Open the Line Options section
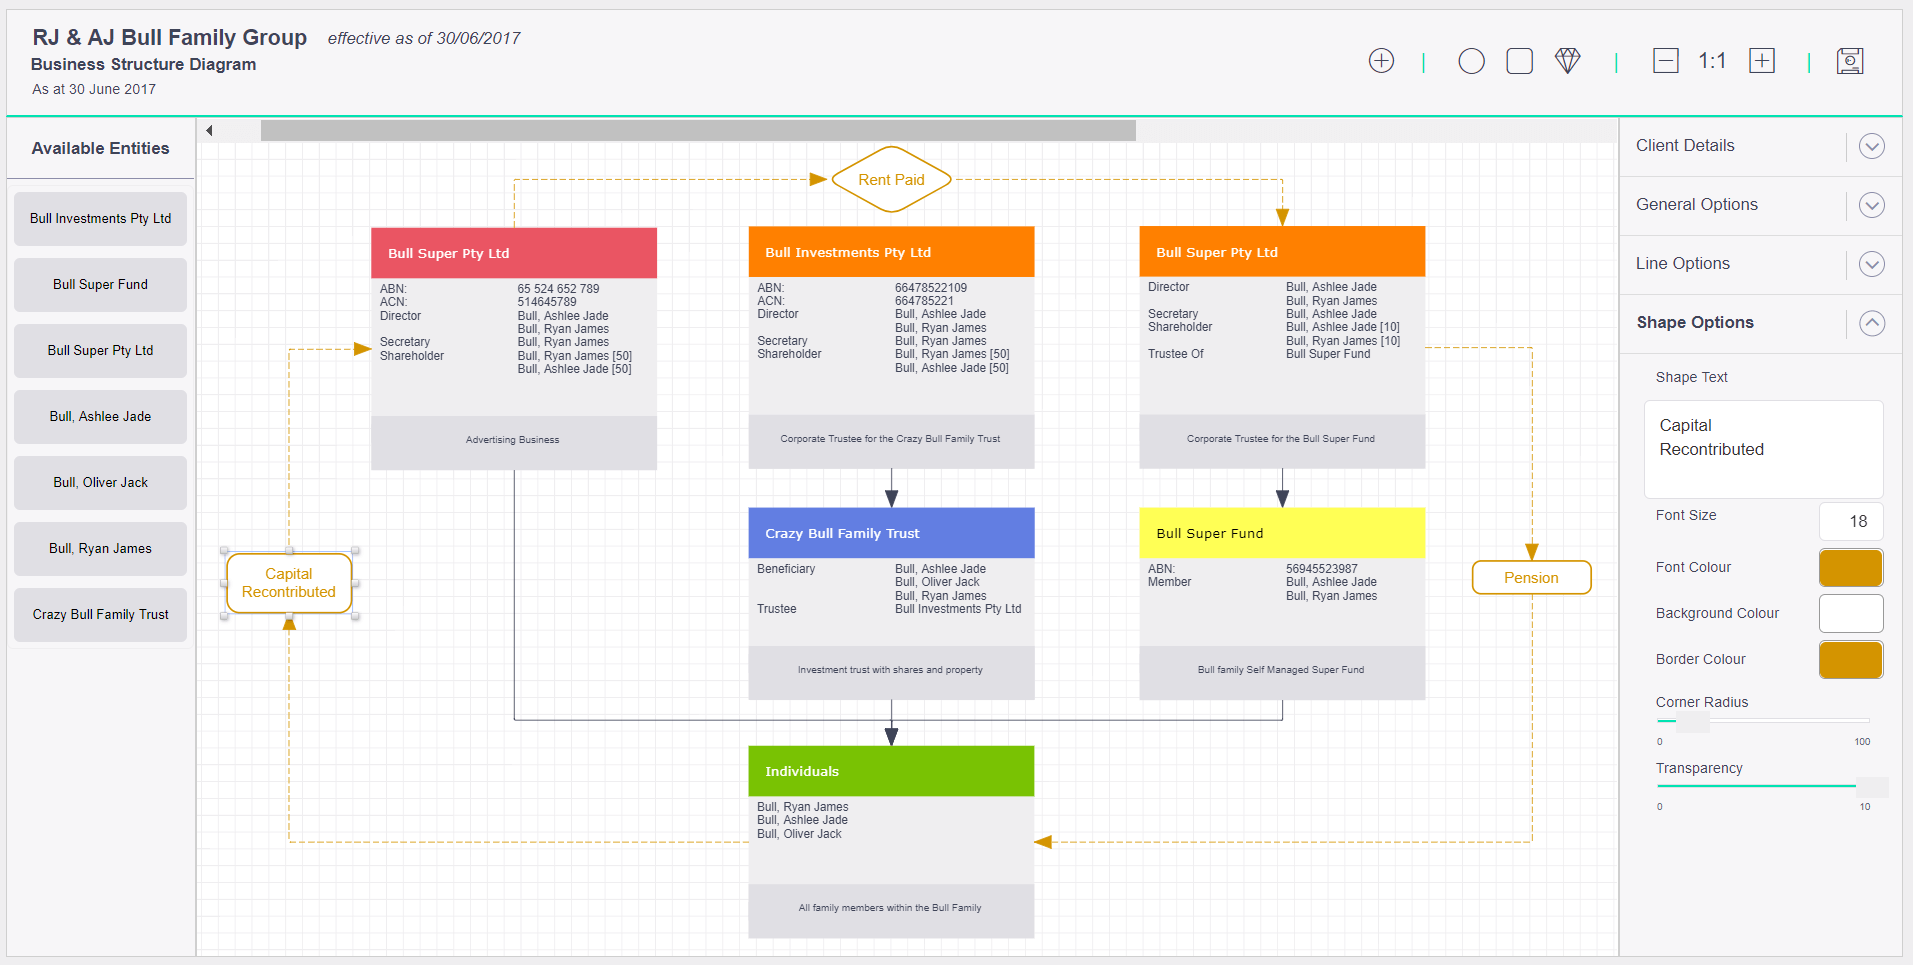1914x965 pixels. pos(1872,264)
